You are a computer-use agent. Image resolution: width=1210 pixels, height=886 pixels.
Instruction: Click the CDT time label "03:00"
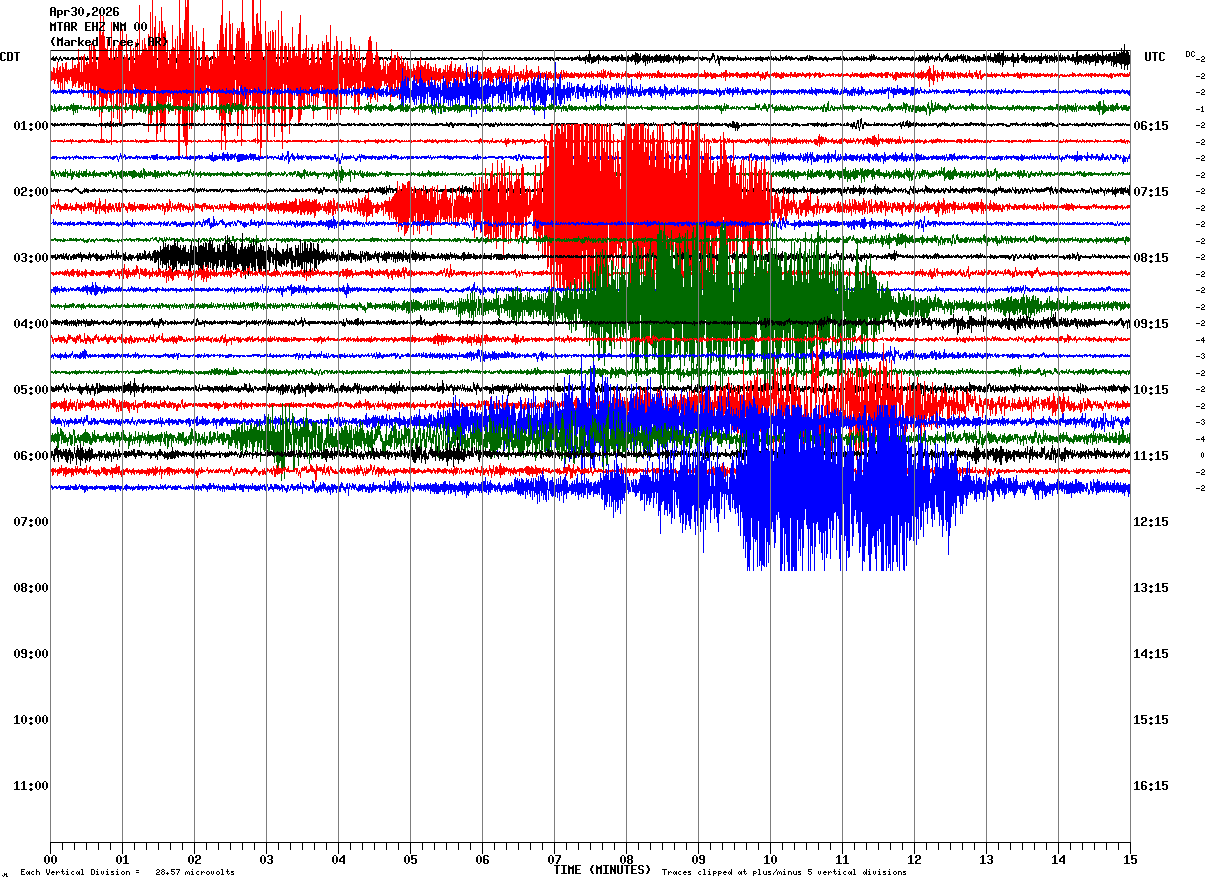31,258
